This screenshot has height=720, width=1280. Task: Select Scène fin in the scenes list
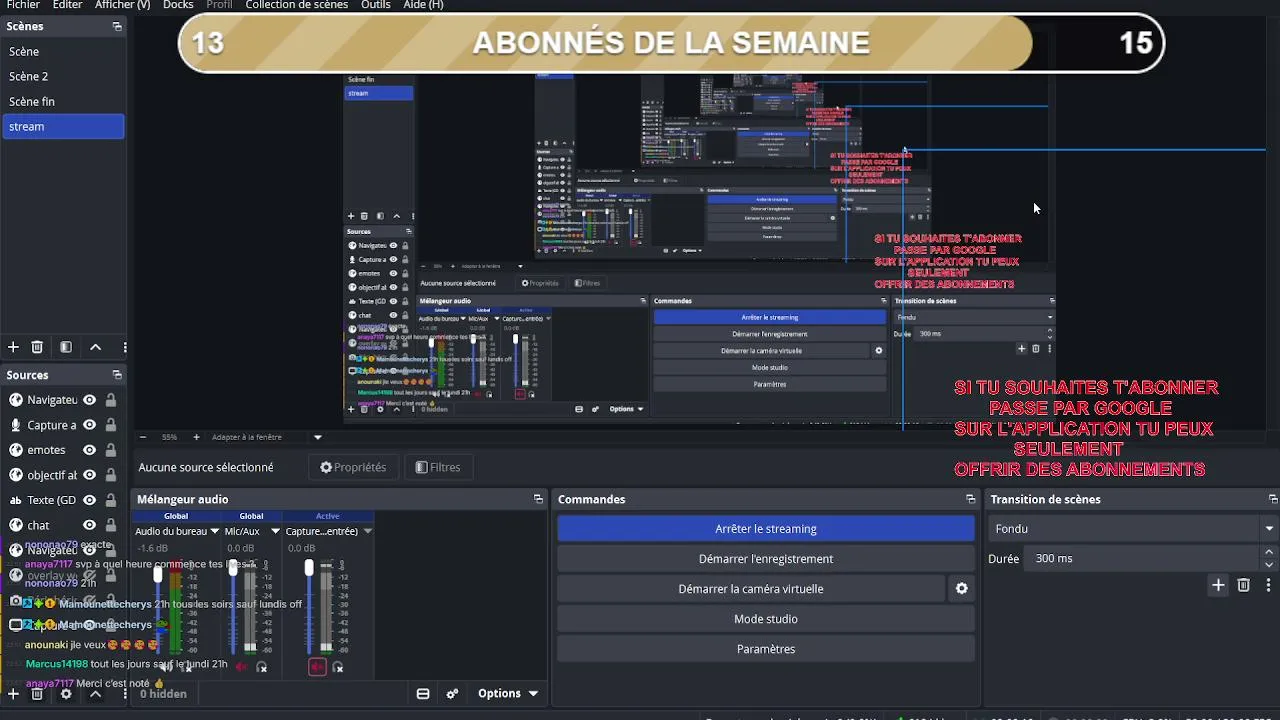coord(63,101)
